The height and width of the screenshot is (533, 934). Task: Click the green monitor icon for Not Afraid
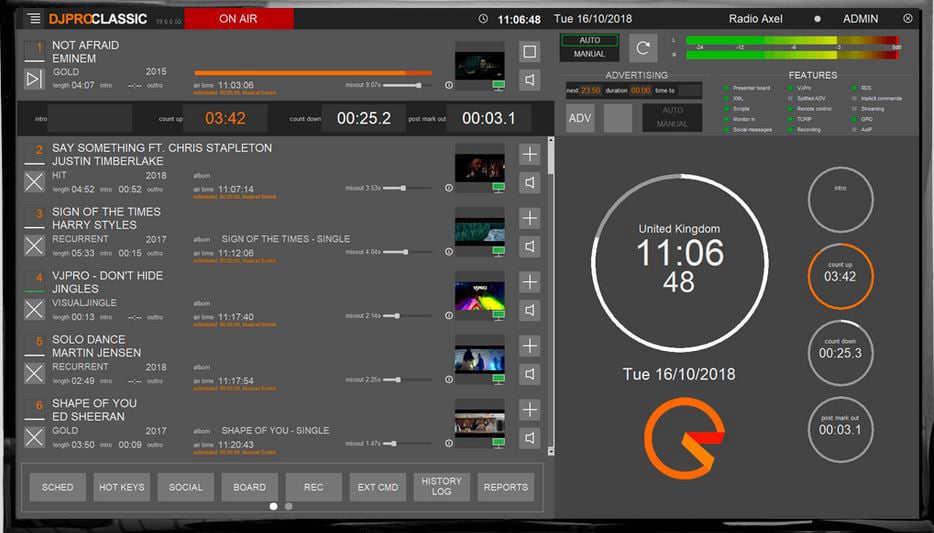point(499,86)
